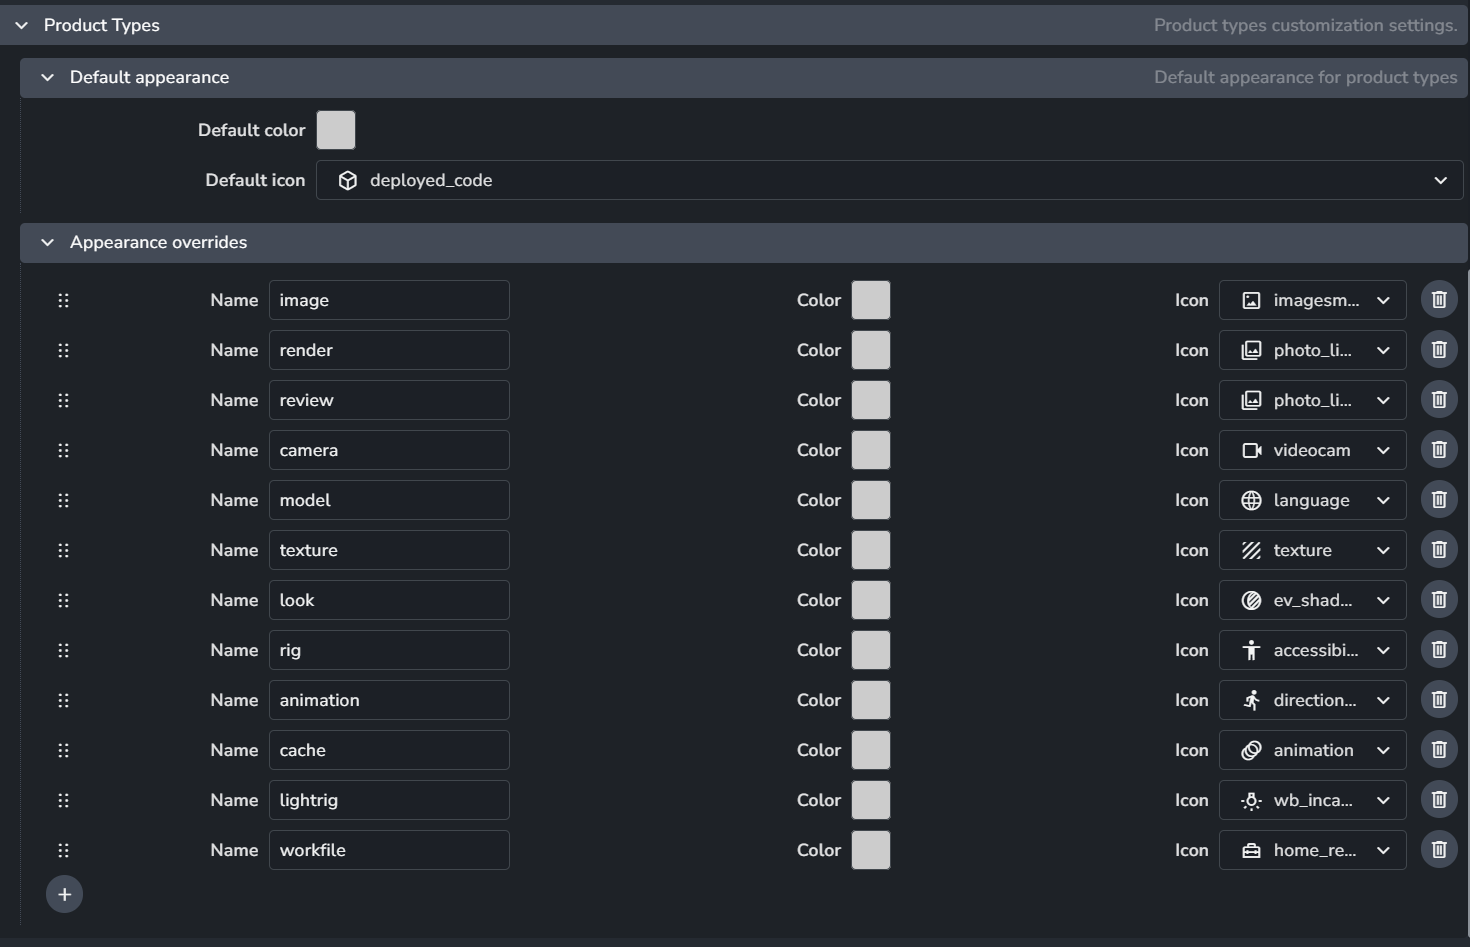Grab the drag handle for render row
Screen dimensions: 1470x947
(x=63, y=350)
